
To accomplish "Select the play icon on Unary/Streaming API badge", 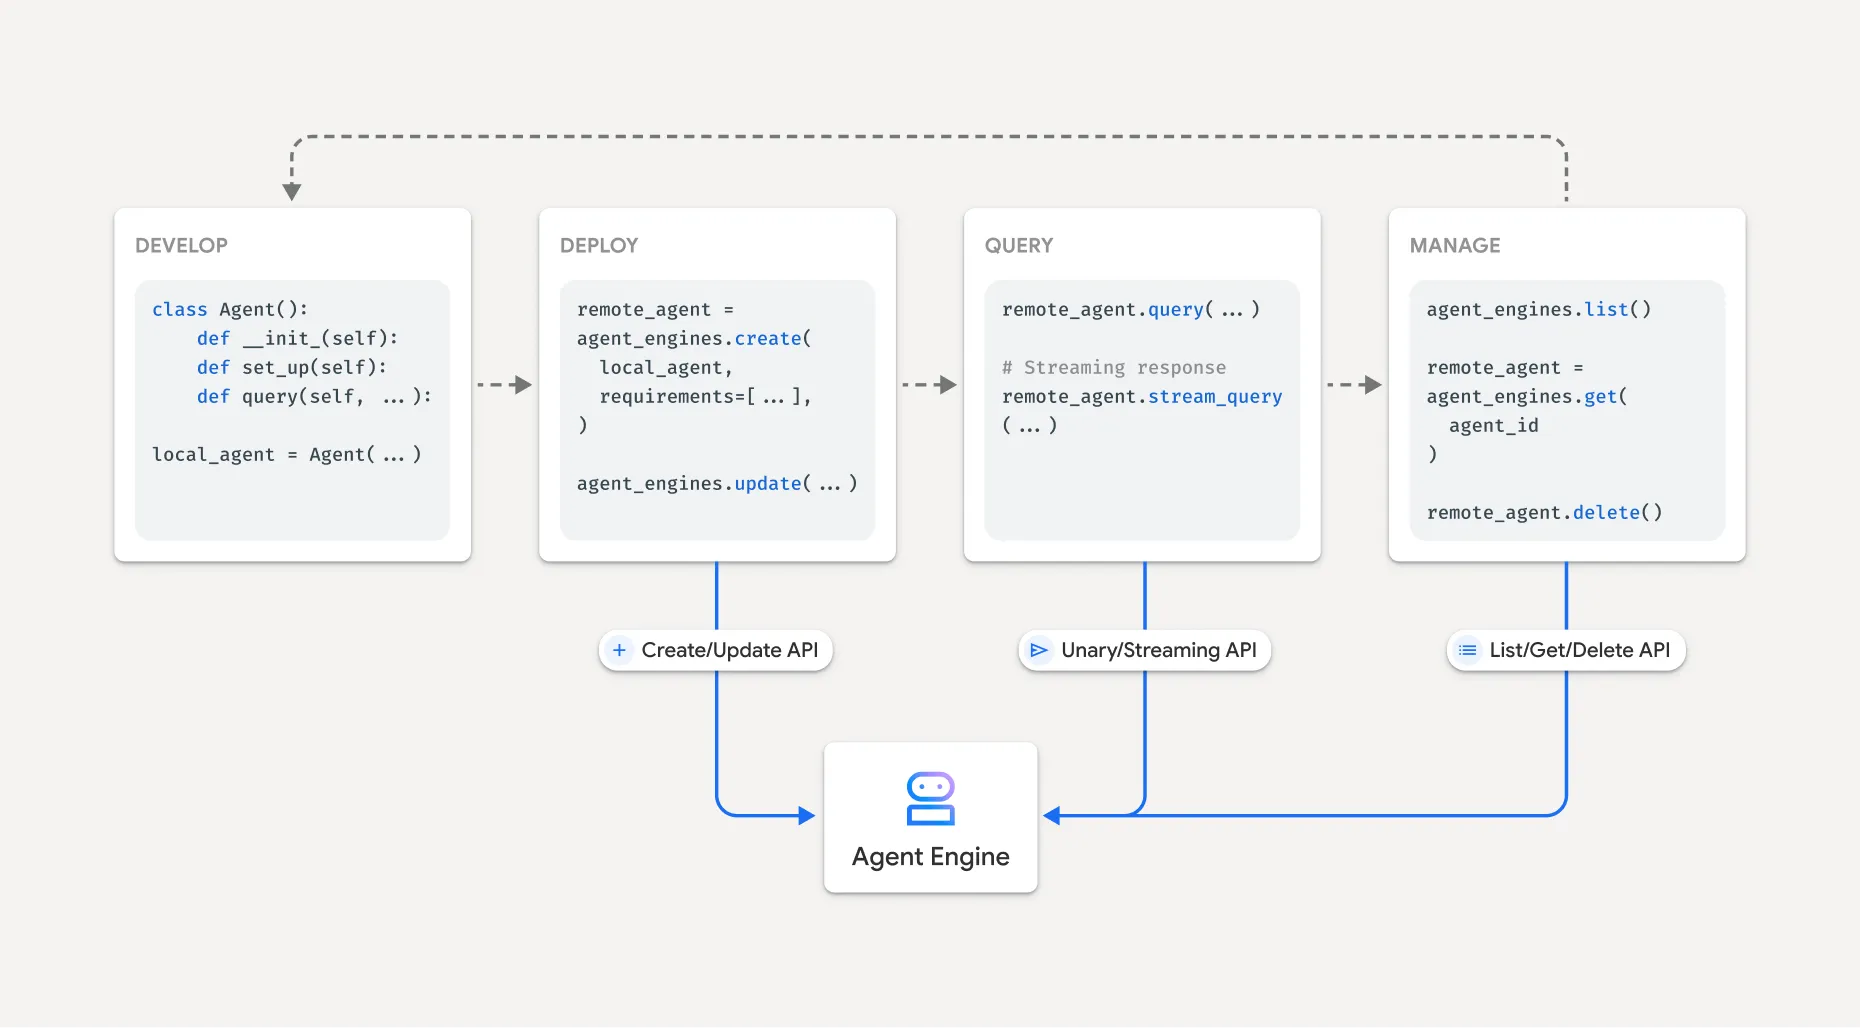I will [x=1039, y=650].
